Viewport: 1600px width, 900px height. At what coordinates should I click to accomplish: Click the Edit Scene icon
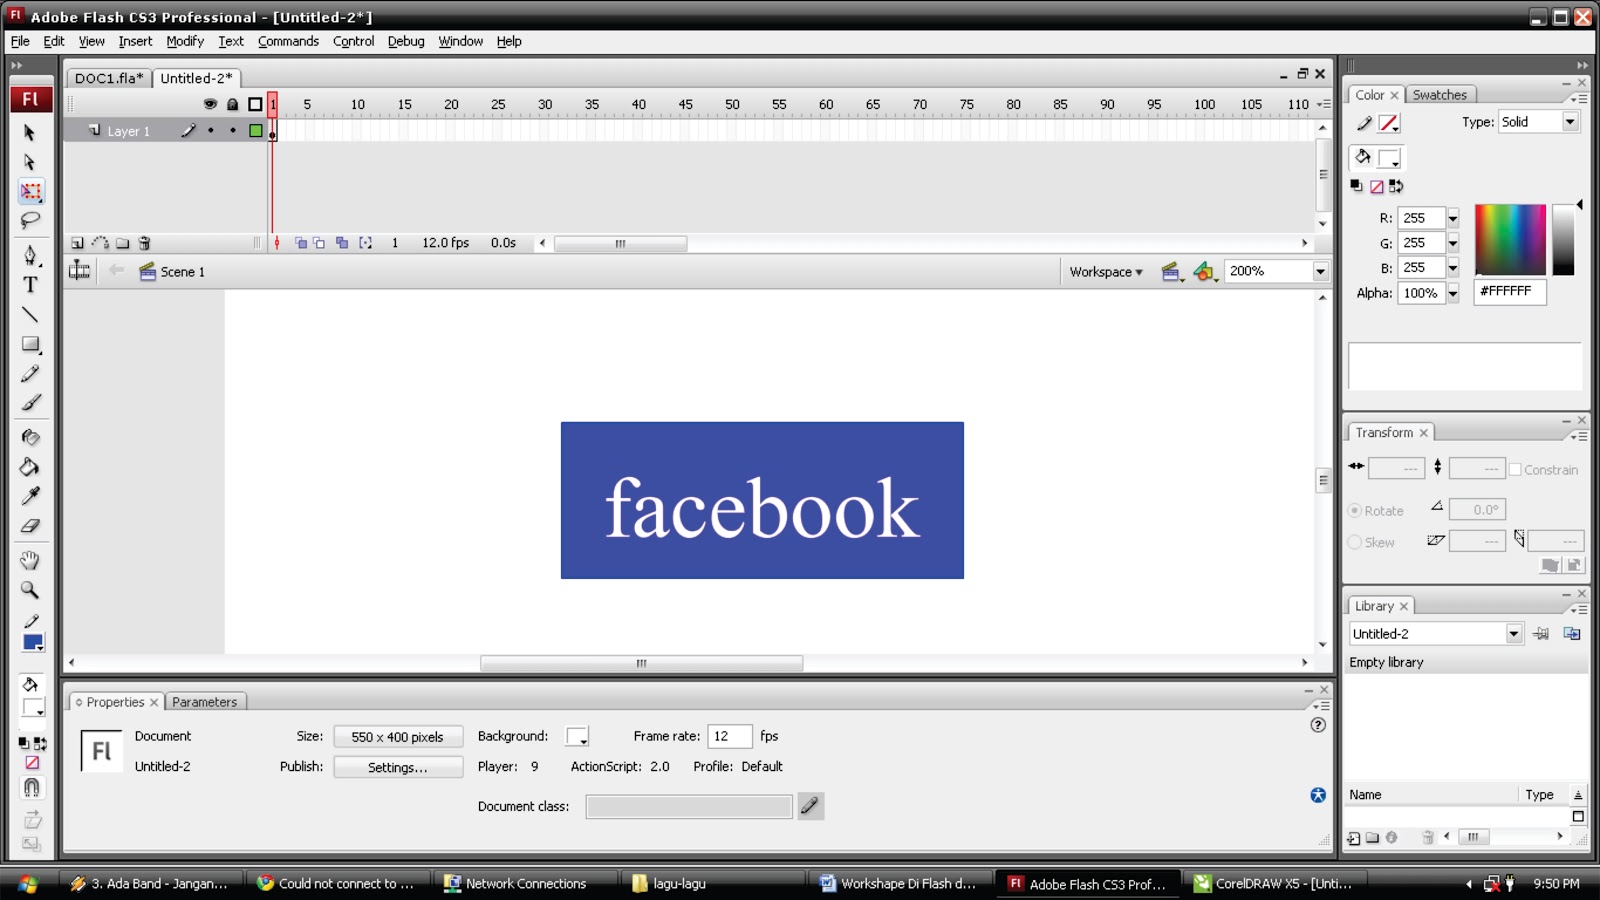1171,272
